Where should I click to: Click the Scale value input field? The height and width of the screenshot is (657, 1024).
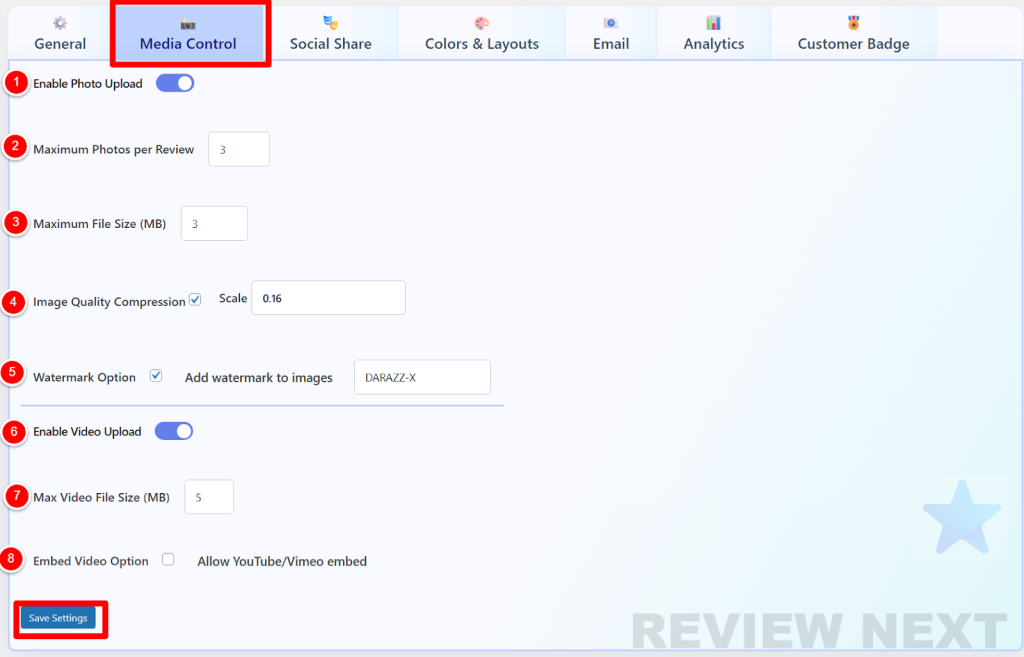328,298
